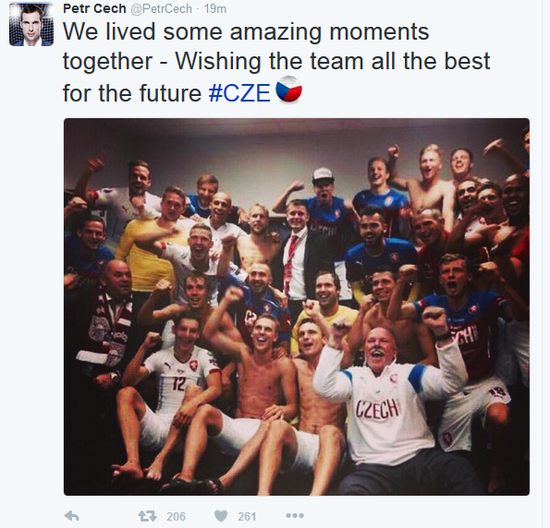Click the Czech flag ball emoji
Viewport: 550px width, 528px height.
289,89
